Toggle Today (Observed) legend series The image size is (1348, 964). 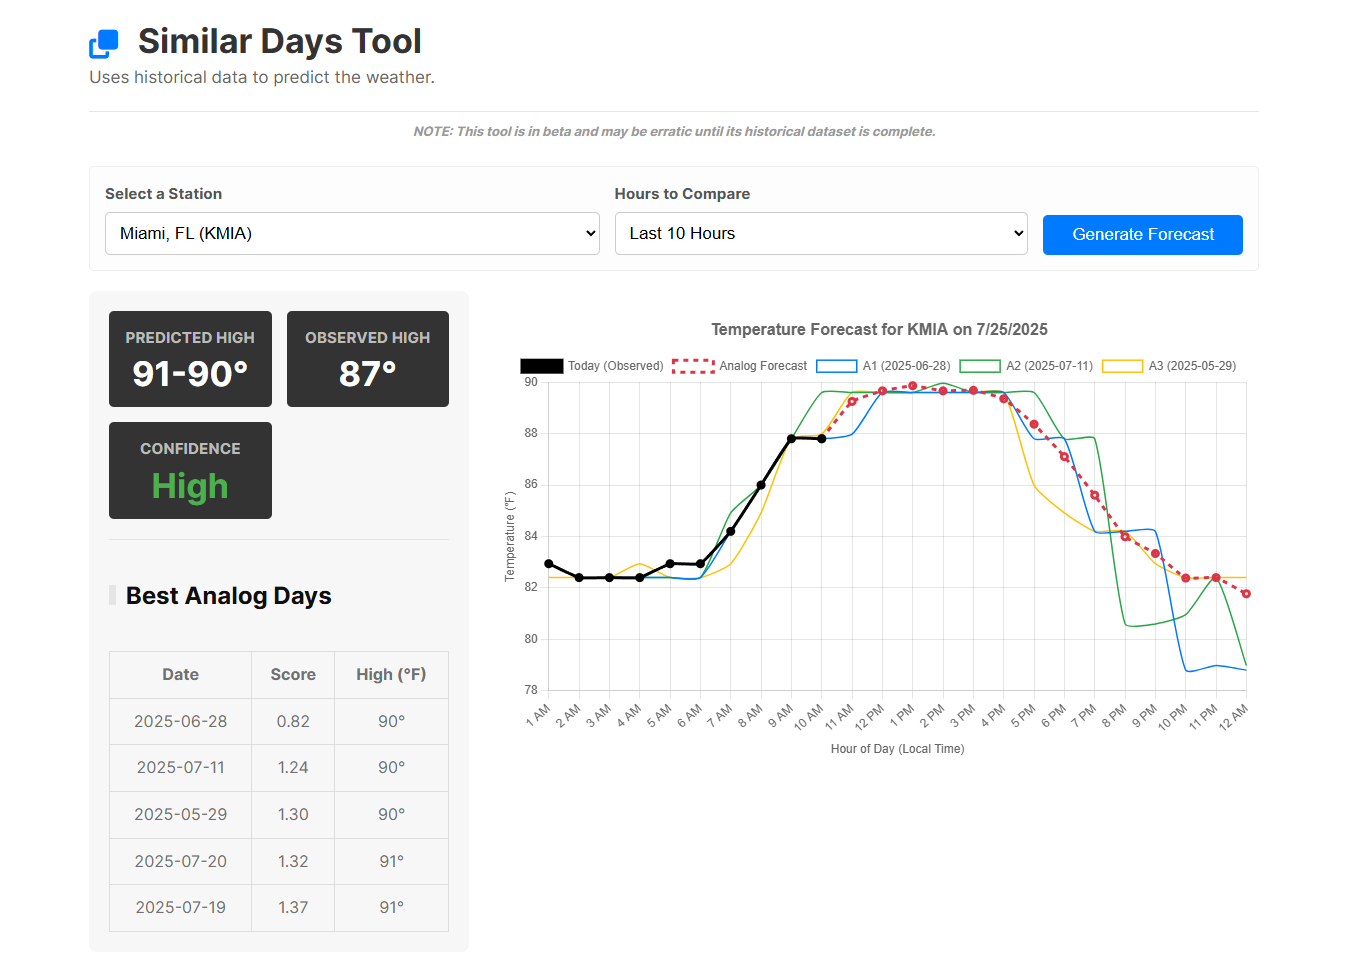point(591,366)
